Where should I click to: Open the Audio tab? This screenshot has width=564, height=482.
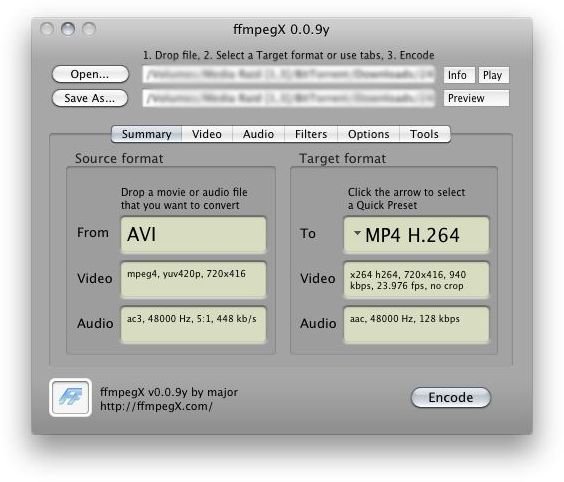(x=258, y=134)
